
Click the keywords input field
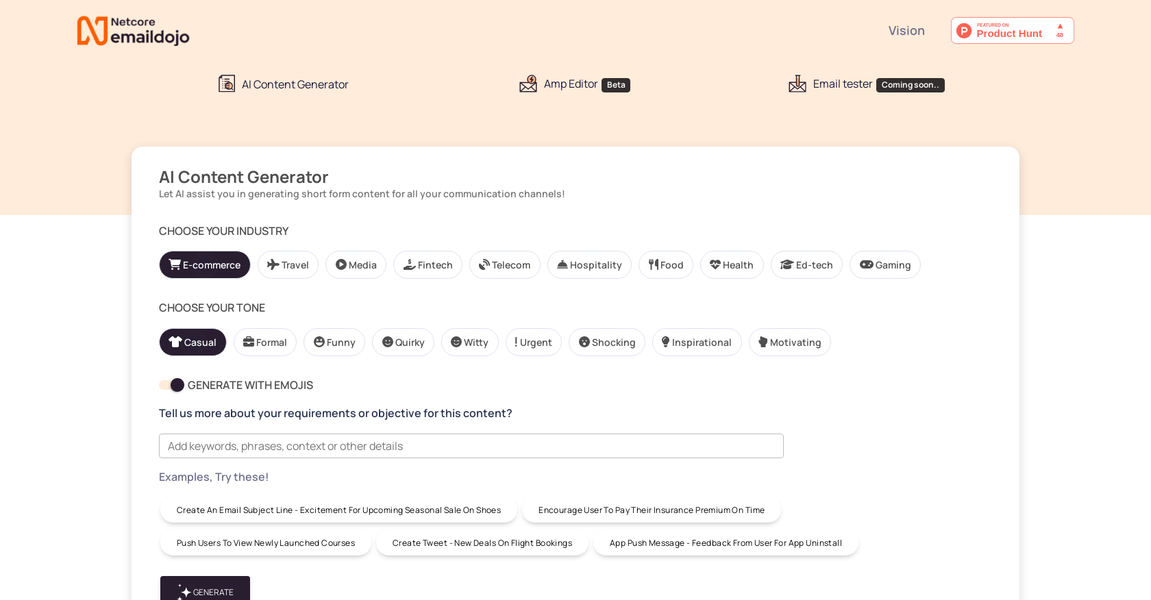pyautogui.click(x=470, y=445)
